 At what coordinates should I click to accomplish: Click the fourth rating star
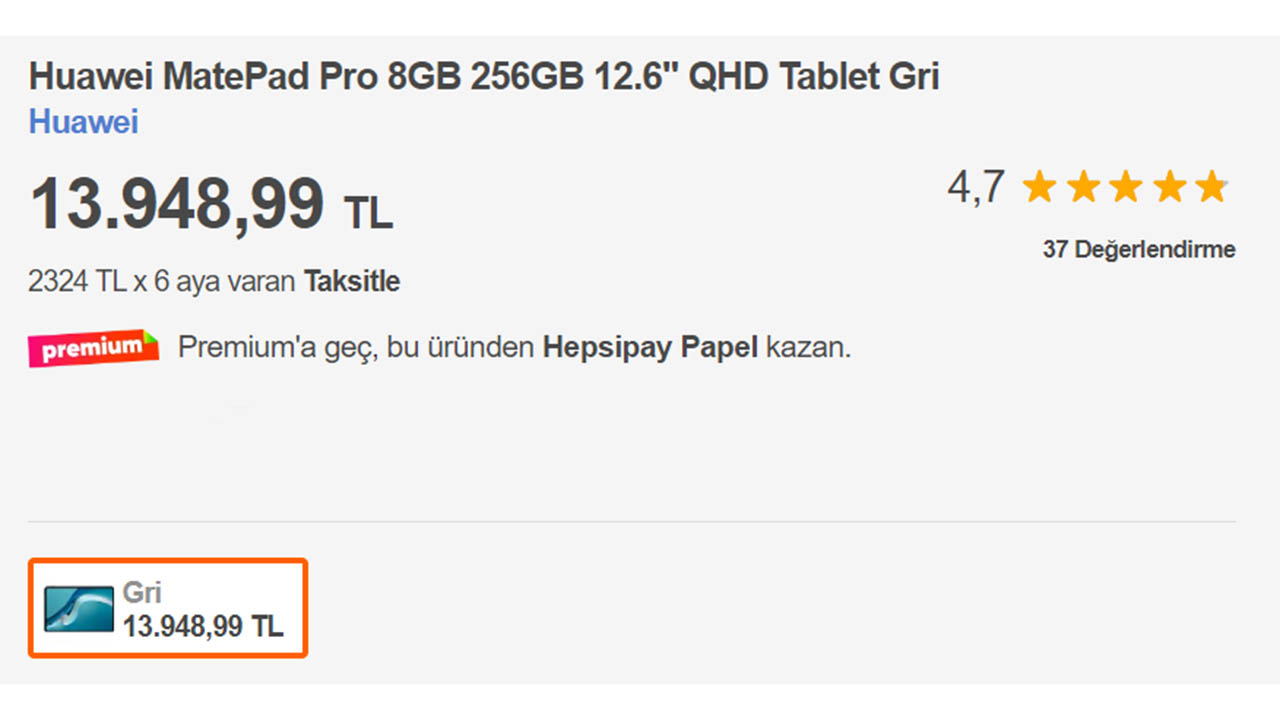[1169, 187]
